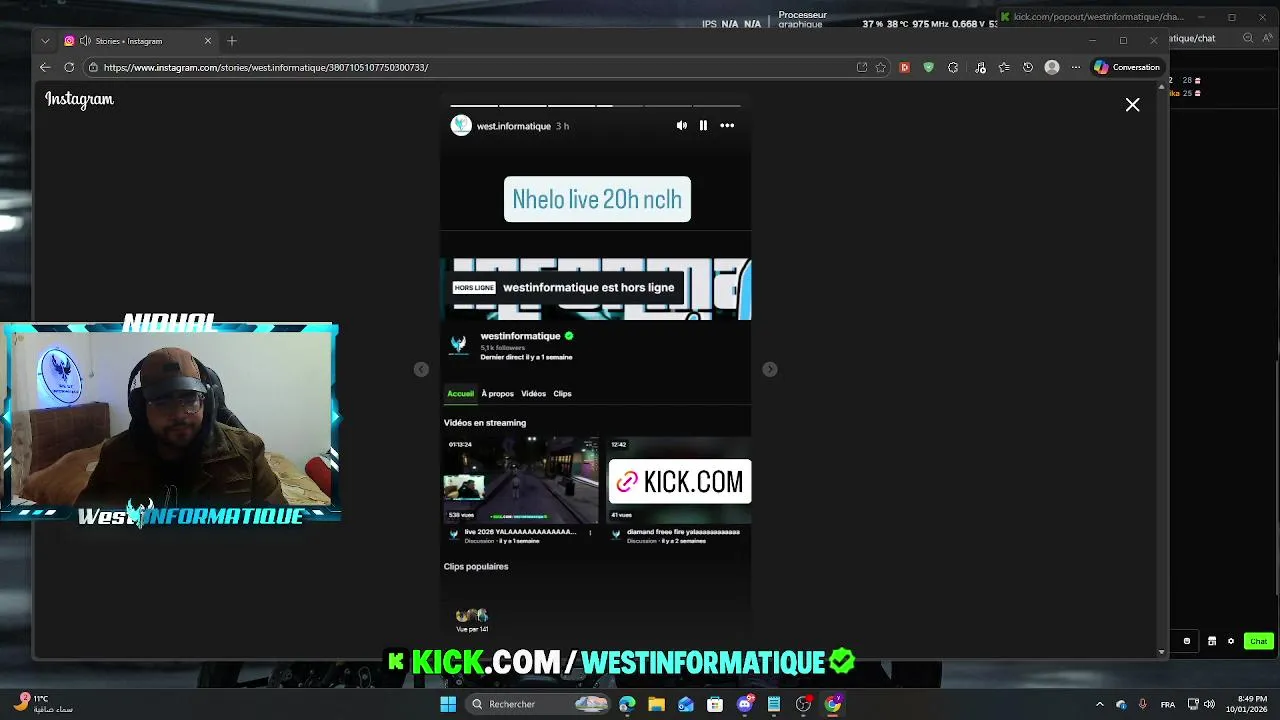Open the Instagram logo home link
Viewport: 1280px width, 720px height.
pyautogui.click(x=79, y=99)
